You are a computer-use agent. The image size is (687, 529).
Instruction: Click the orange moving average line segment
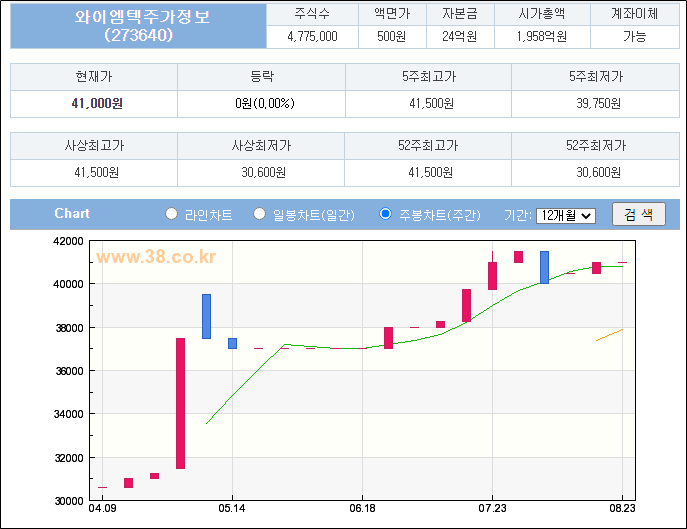click(x=609, y=335)
